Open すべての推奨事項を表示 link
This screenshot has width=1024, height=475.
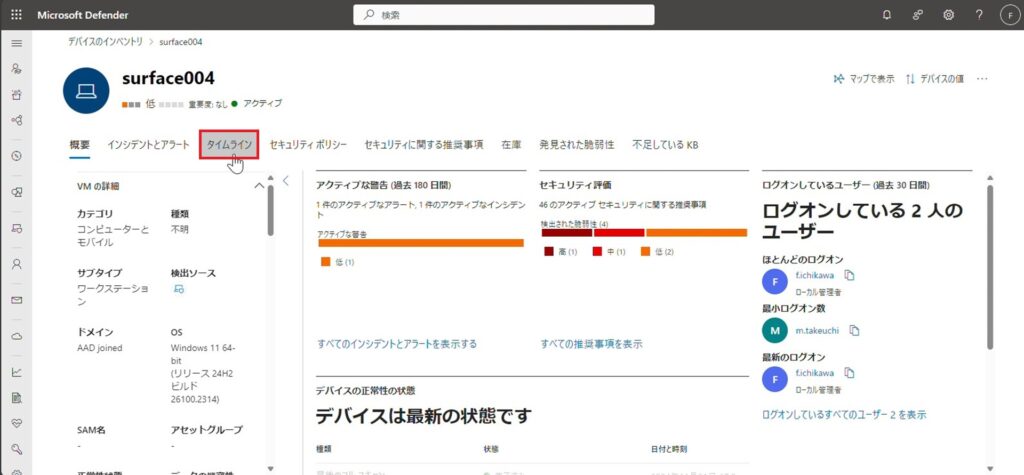(592, 344)
